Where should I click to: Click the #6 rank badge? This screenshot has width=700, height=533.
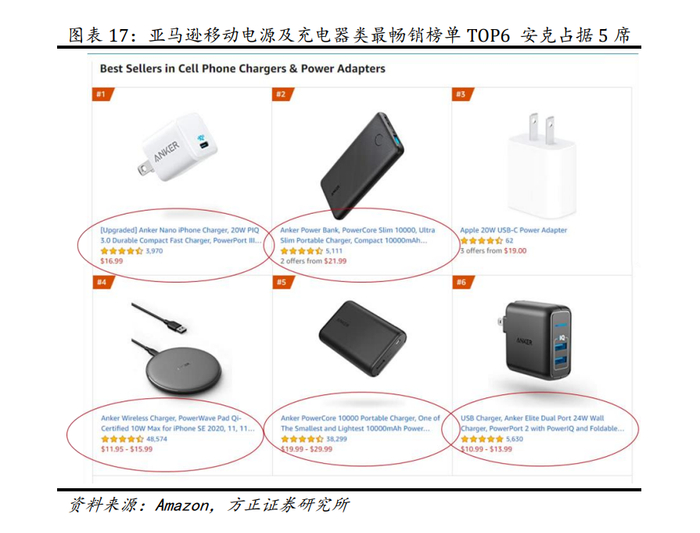click(463, 282)
